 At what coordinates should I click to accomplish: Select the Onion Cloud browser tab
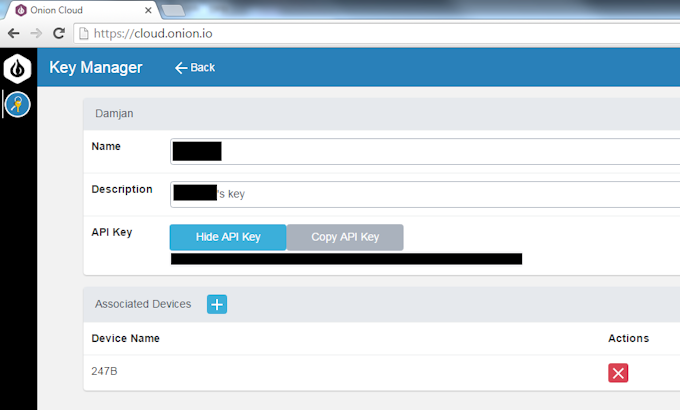[82, 10]
